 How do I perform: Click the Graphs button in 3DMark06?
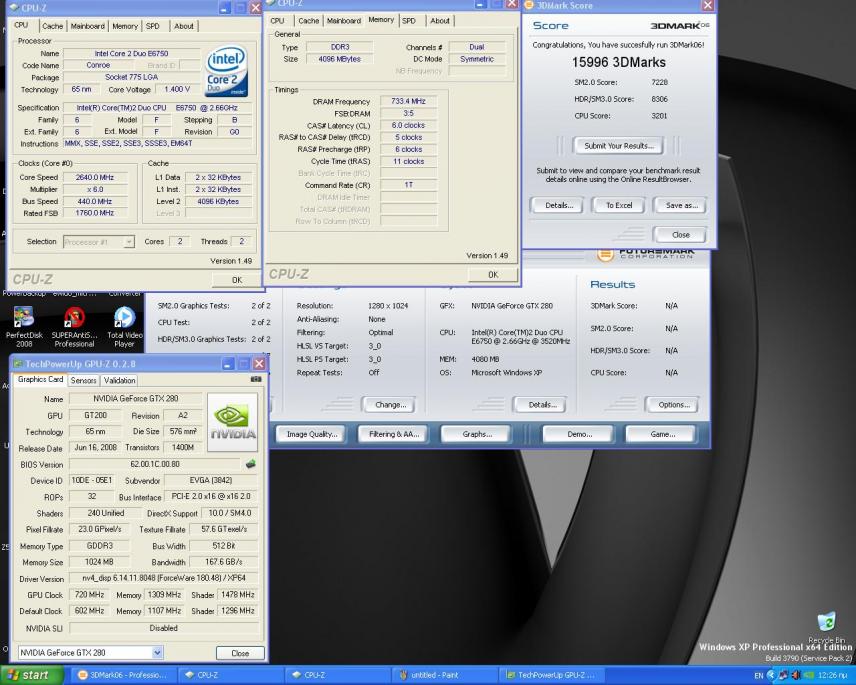(477, 434)
